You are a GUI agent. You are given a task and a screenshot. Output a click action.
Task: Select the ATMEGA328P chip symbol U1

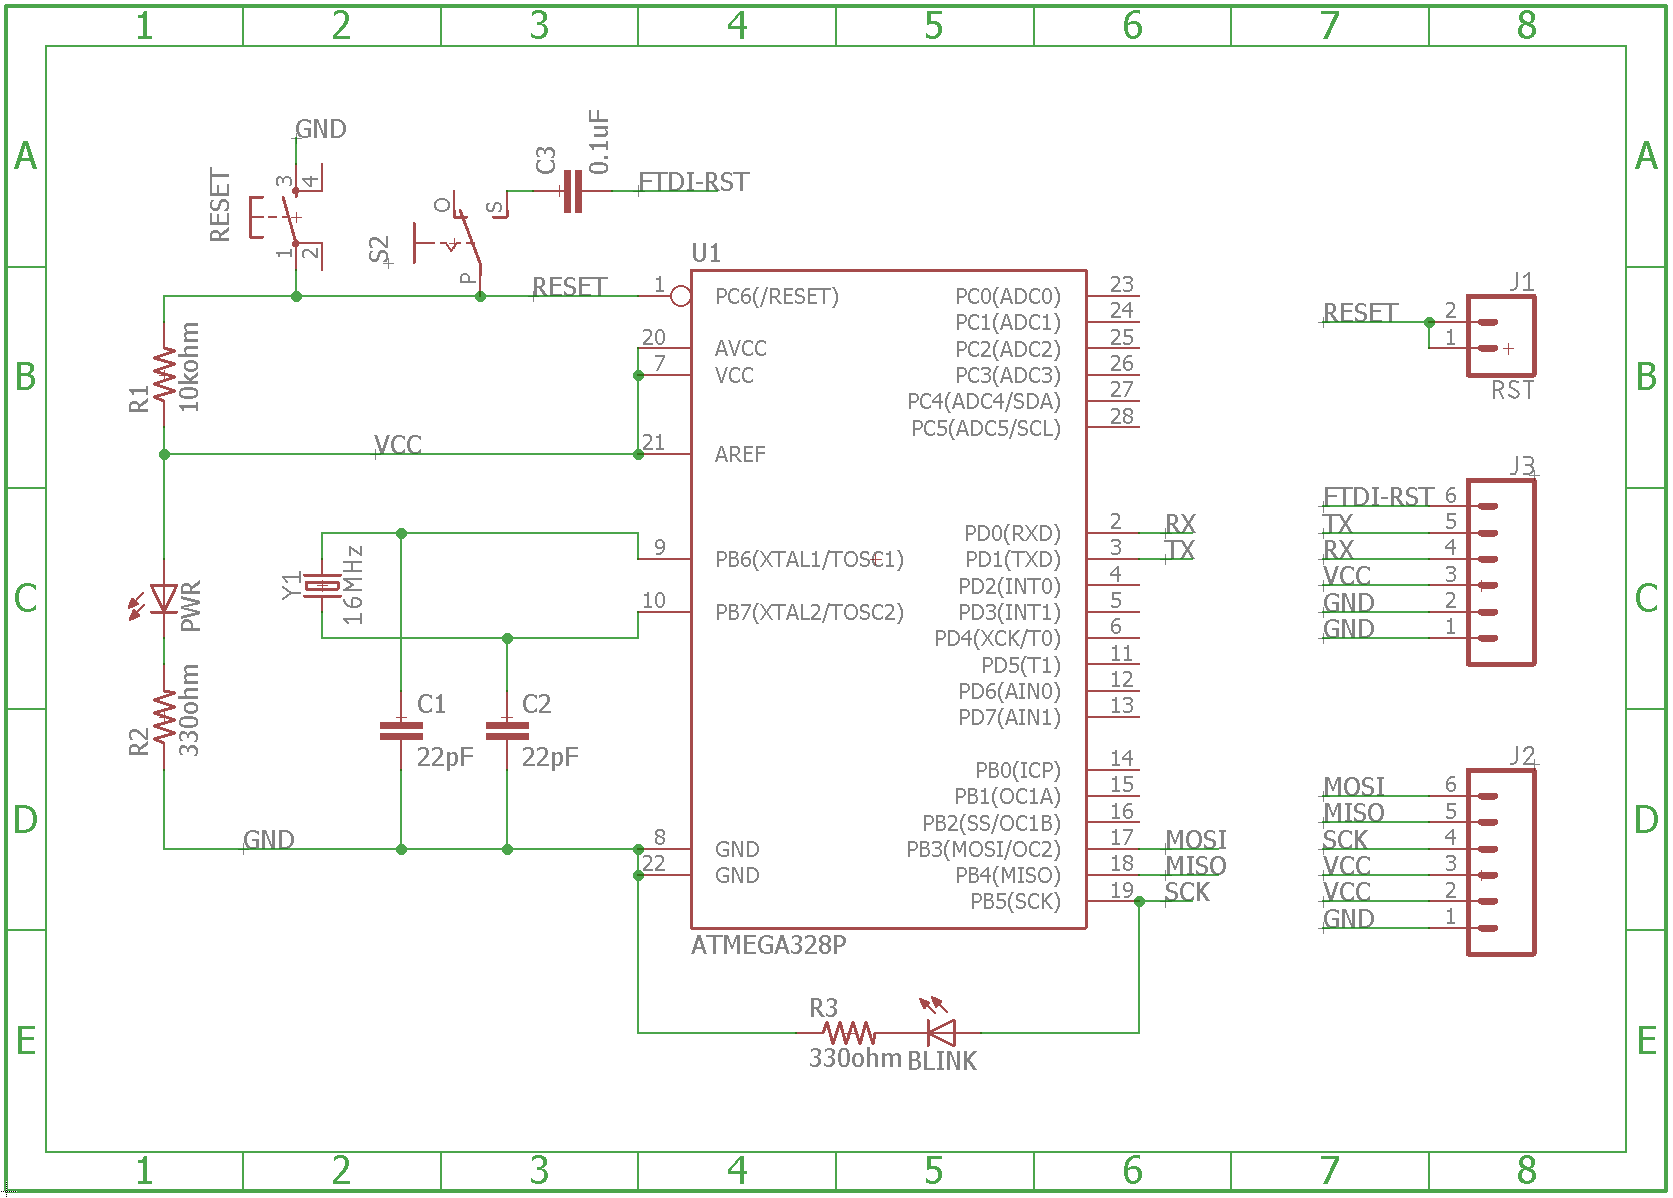point(890,600)
